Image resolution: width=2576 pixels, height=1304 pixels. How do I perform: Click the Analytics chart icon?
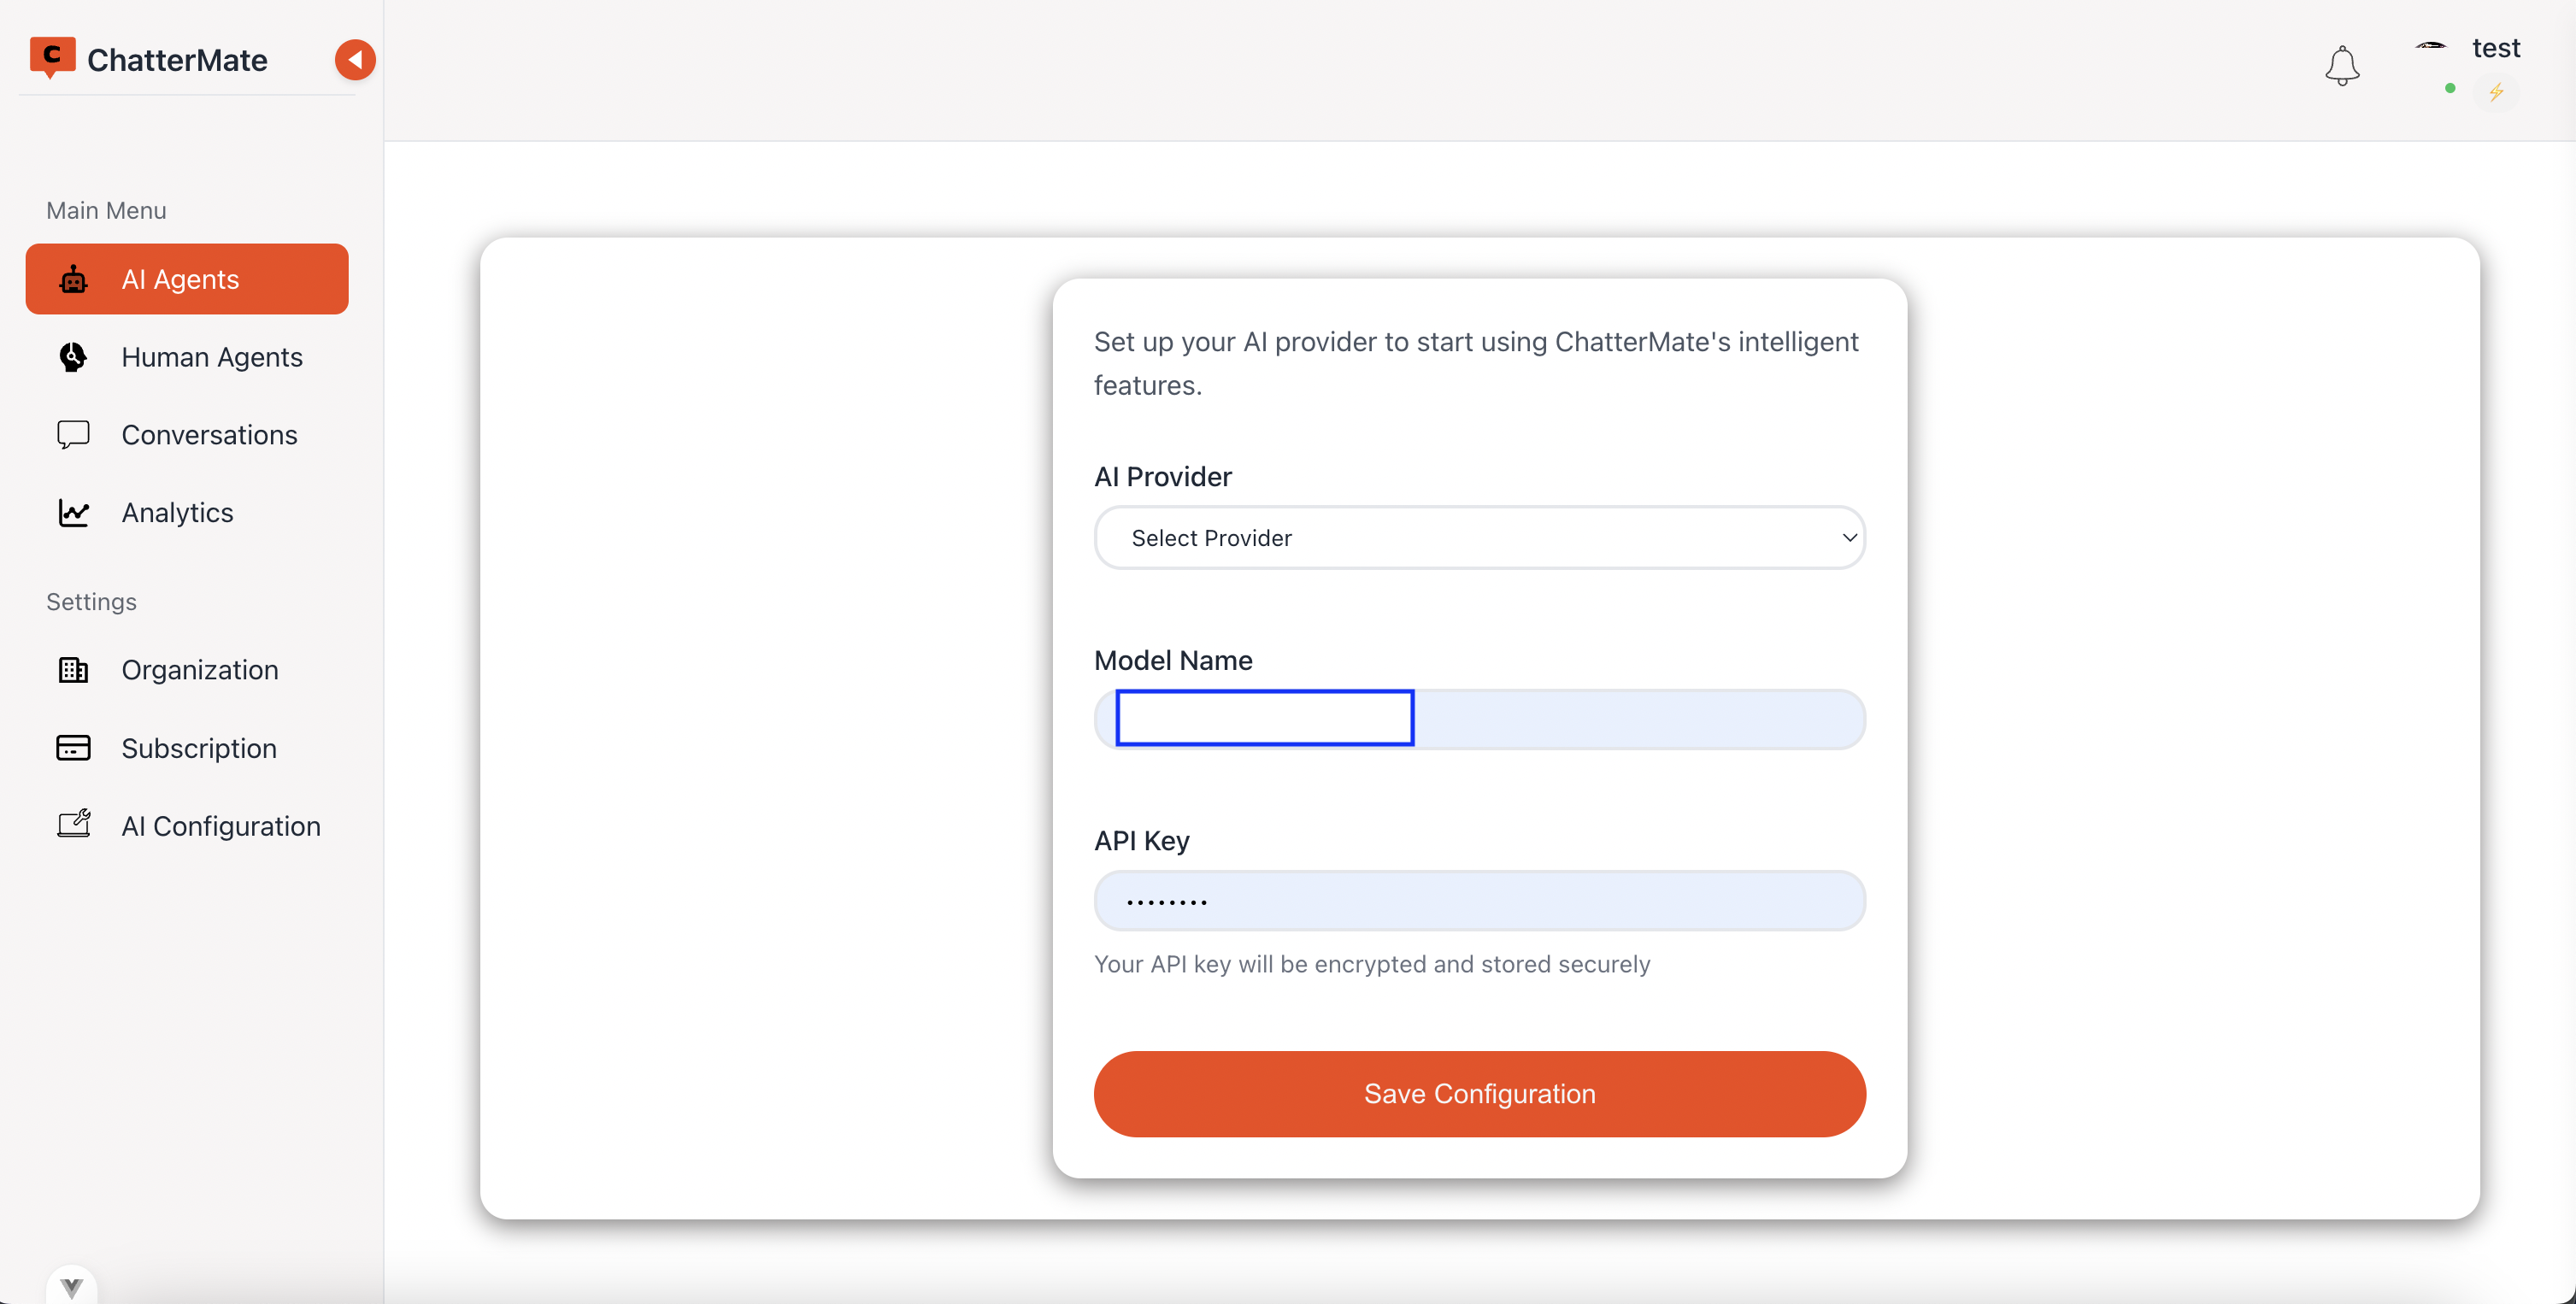tap(73, 513)
